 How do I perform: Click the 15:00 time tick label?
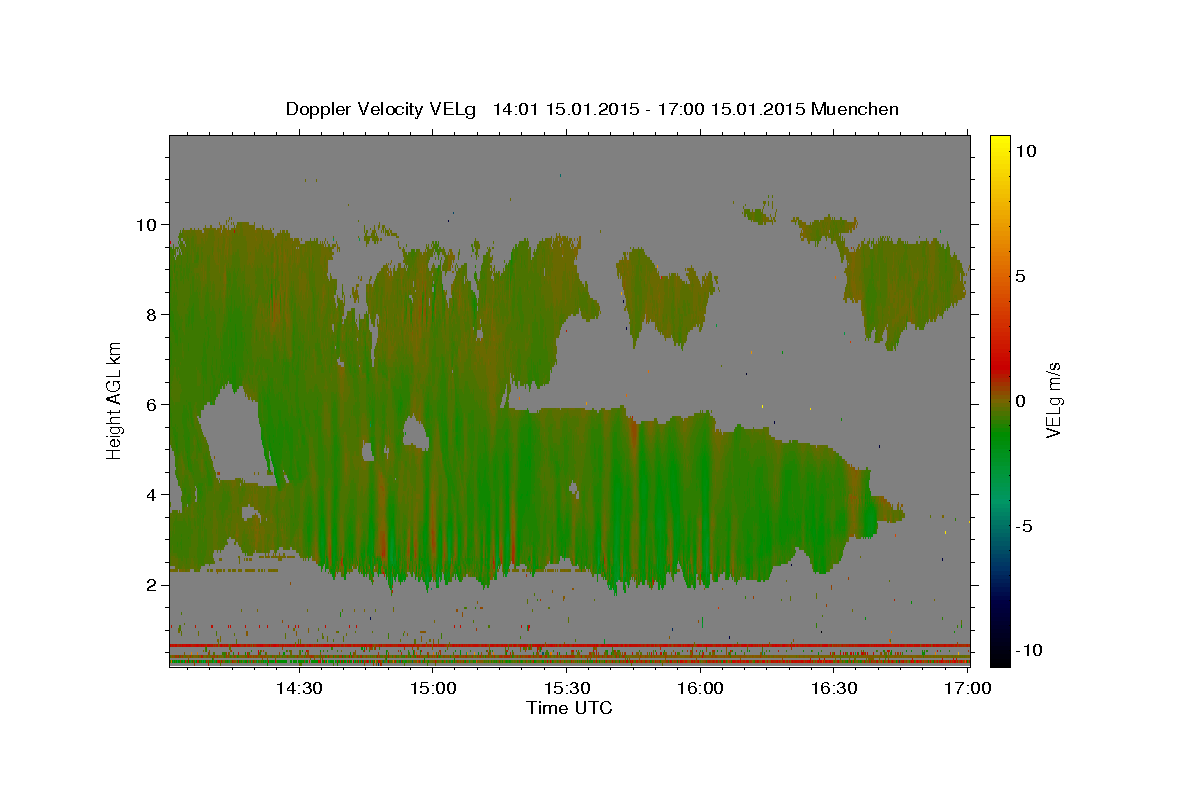point(432,688)
